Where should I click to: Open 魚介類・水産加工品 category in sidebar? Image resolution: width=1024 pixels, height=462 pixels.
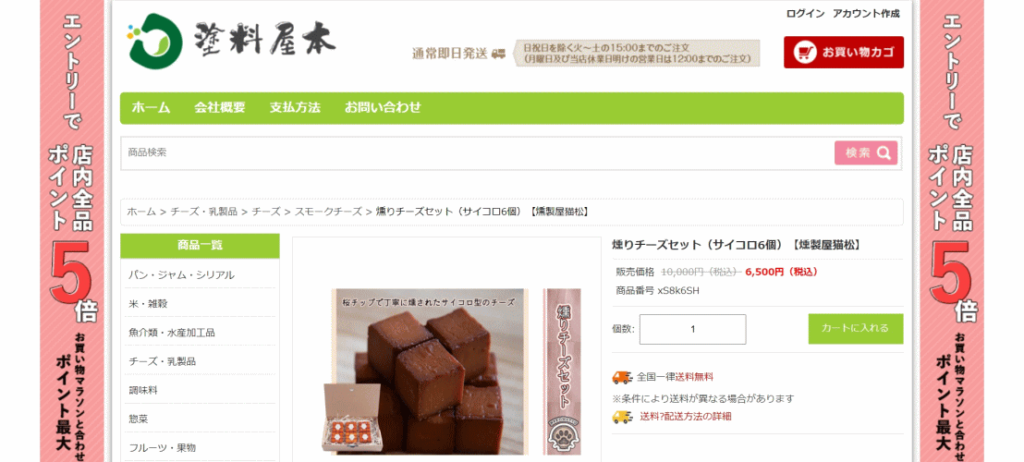[172, 333]
